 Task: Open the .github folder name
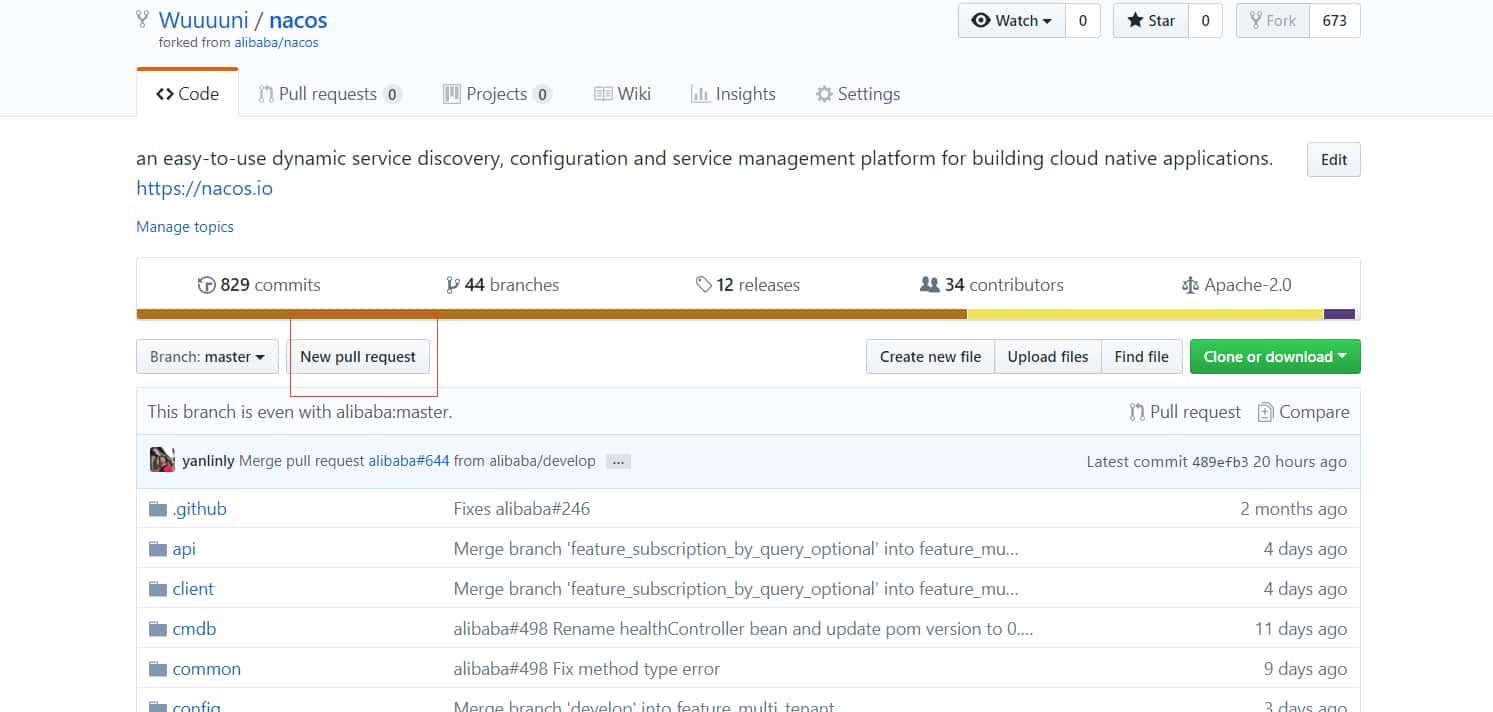[199, 509]
